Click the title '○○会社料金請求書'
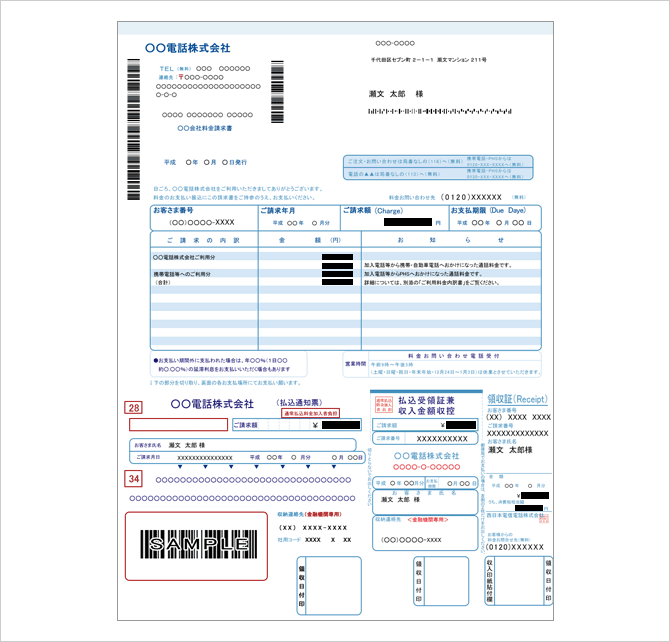The image size is (670, 642). point(205,128)
